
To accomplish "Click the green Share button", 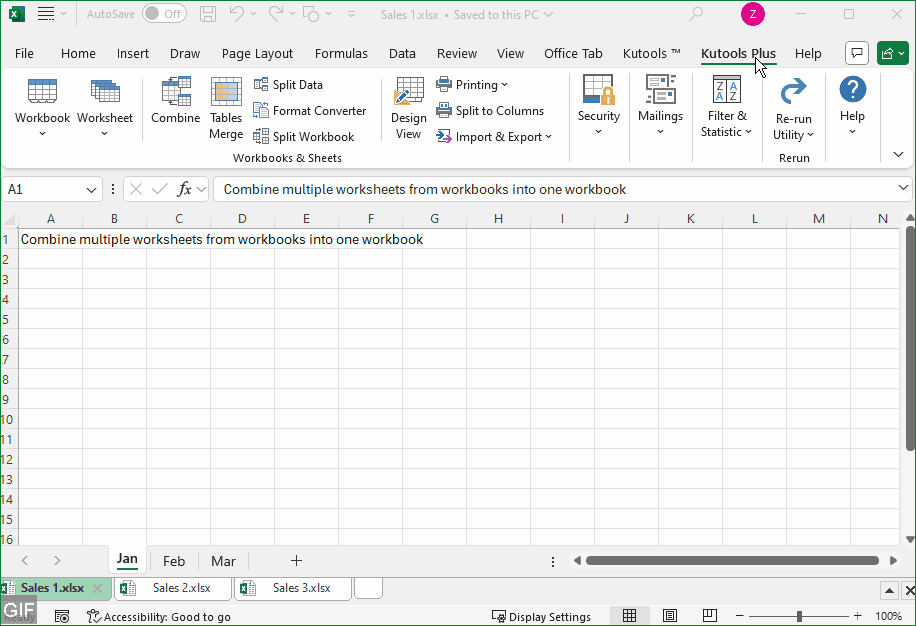I will pyautogui.click(x=892, y=53).
